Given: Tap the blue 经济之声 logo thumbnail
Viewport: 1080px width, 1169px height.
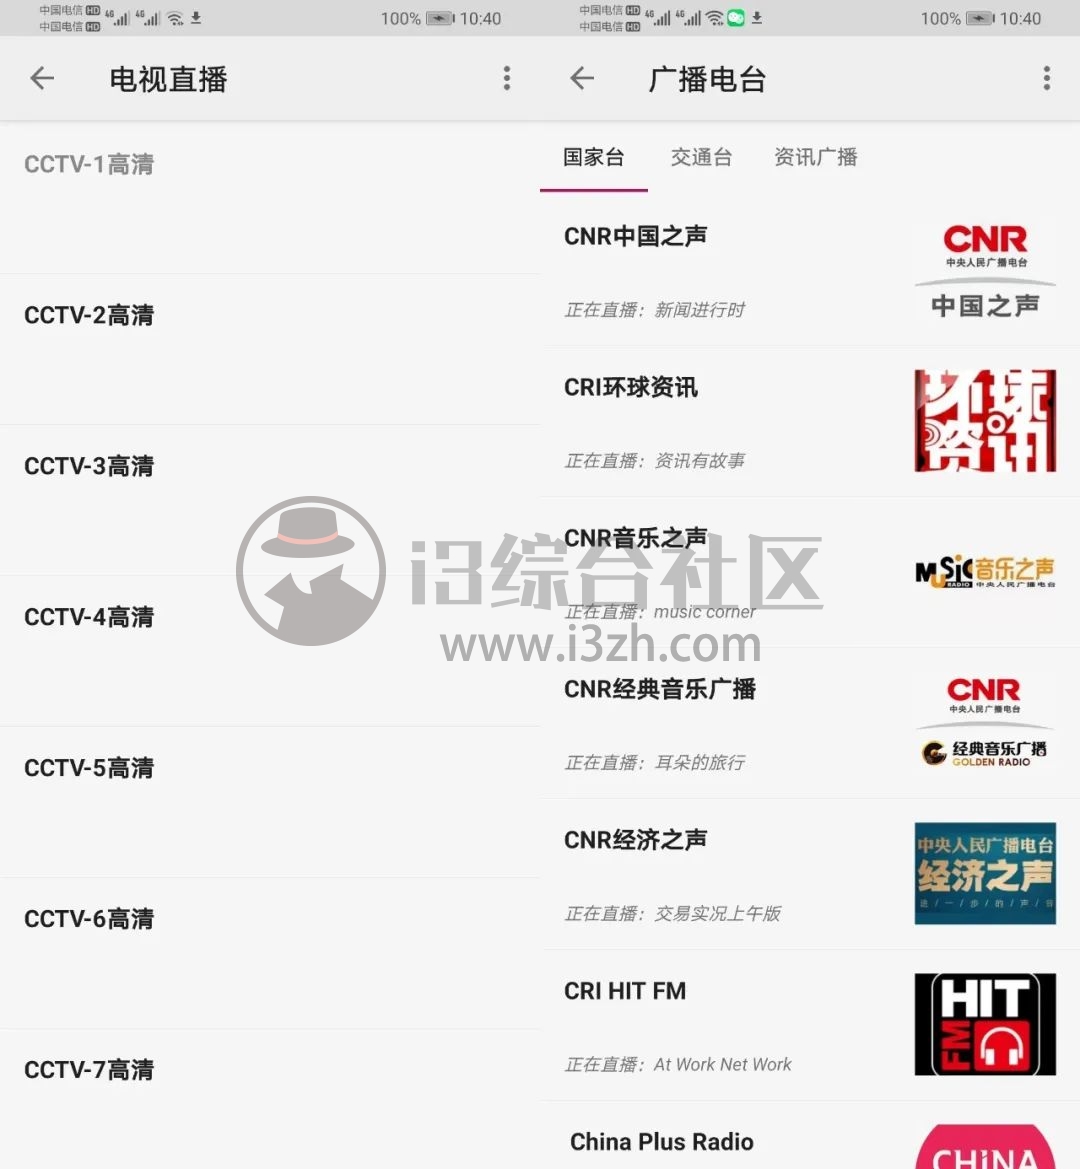Looking at the screenshot, I should [x=985, y=873].
